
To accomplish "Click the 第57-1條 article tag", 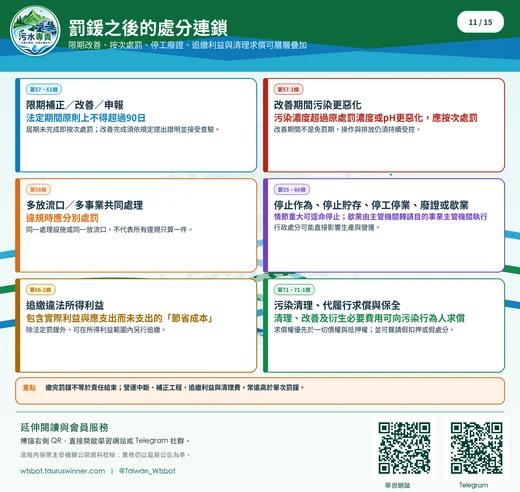I will [288, 89].
